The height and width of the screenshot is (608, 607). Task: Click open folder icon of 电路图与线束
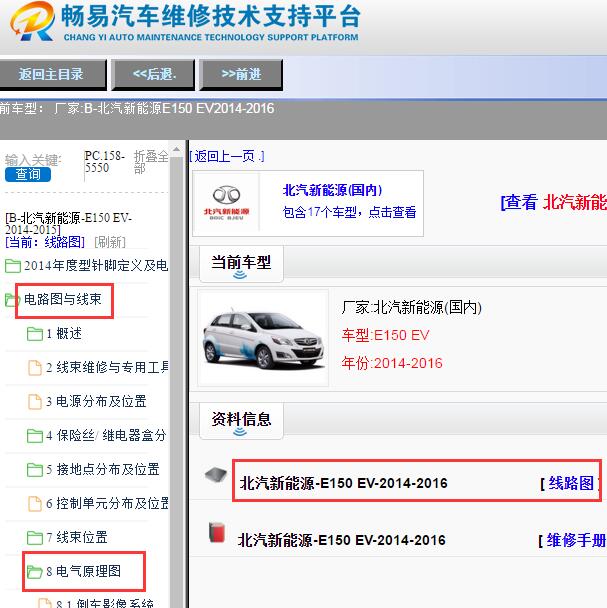(13, 300)
